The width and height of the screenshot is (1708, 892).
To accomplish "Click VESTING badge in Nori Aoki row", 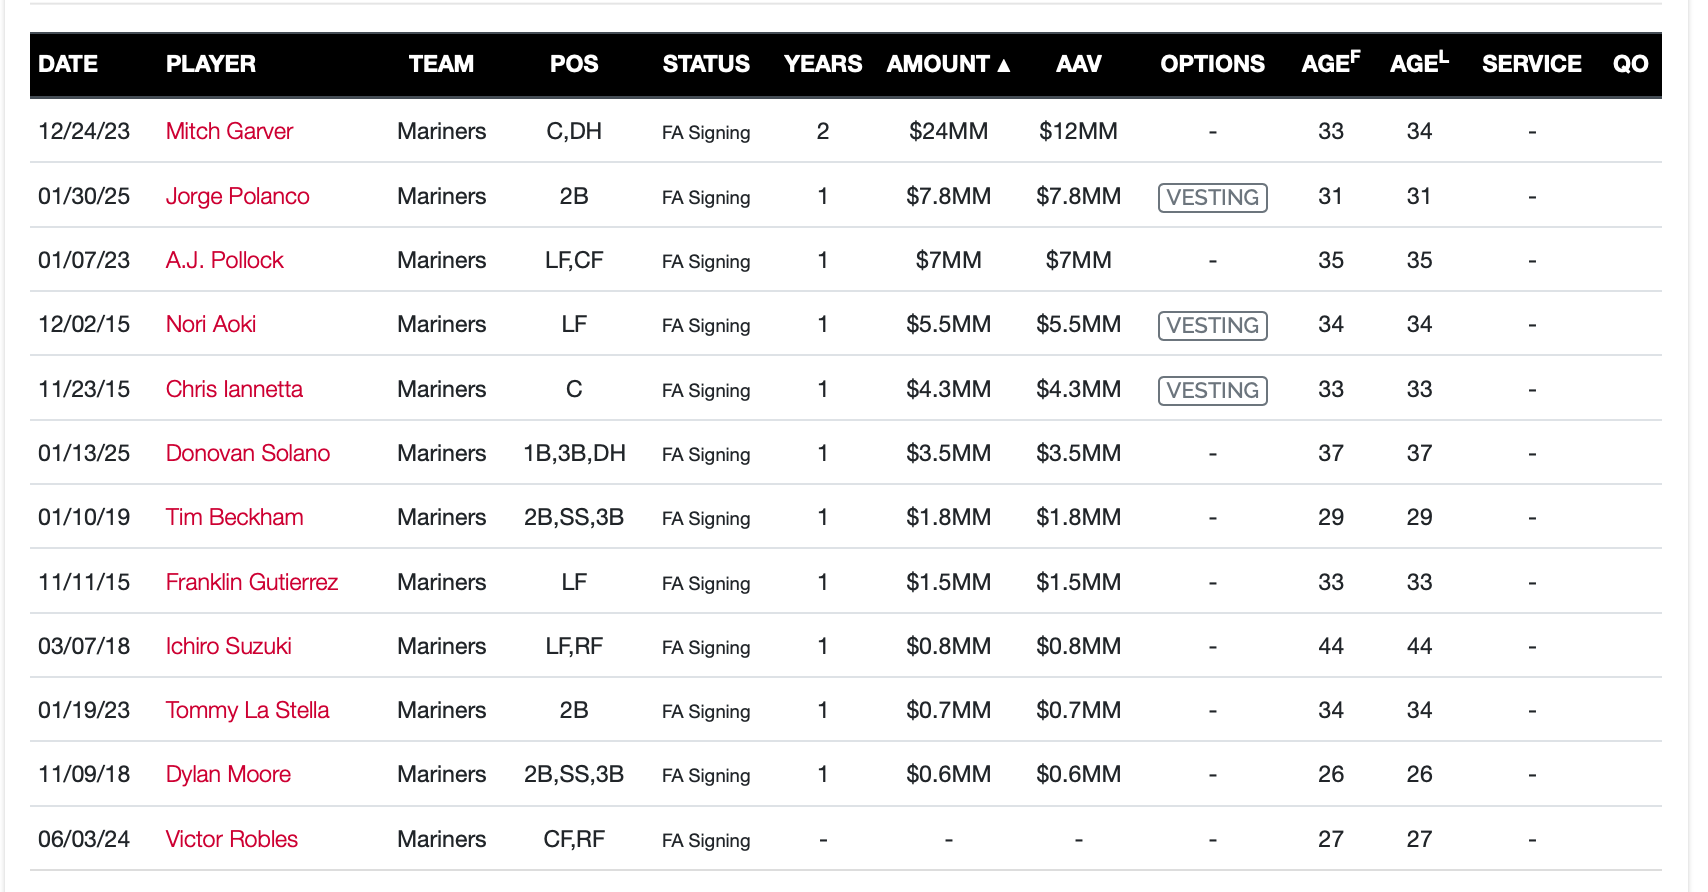I will click(1212, 325).
